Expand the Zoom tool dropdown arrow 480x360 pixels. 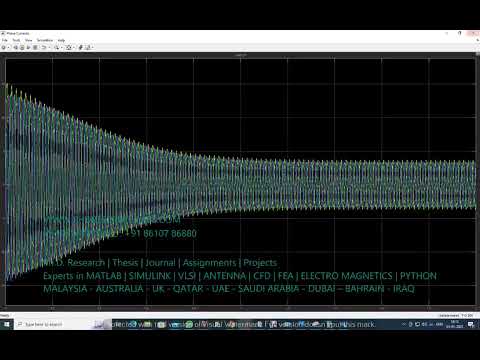click(62, 47)
